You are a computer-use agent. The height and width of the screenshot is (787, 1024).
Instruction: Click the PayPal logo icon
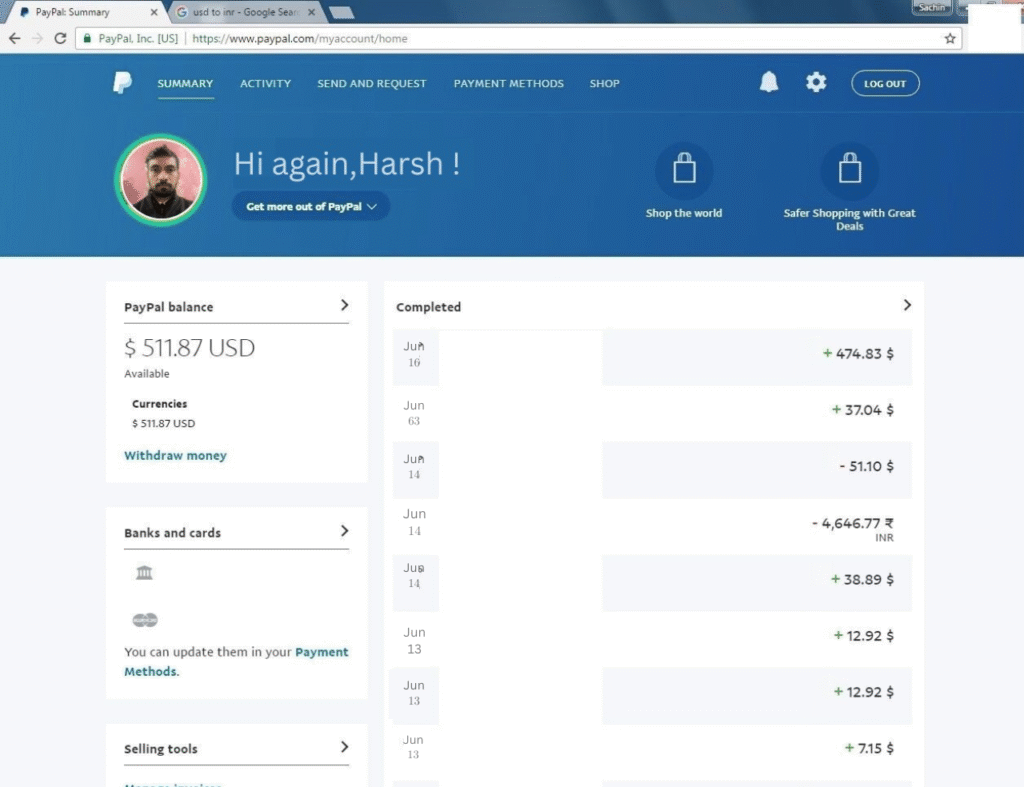pyautogui.click(x=122, y=83)
